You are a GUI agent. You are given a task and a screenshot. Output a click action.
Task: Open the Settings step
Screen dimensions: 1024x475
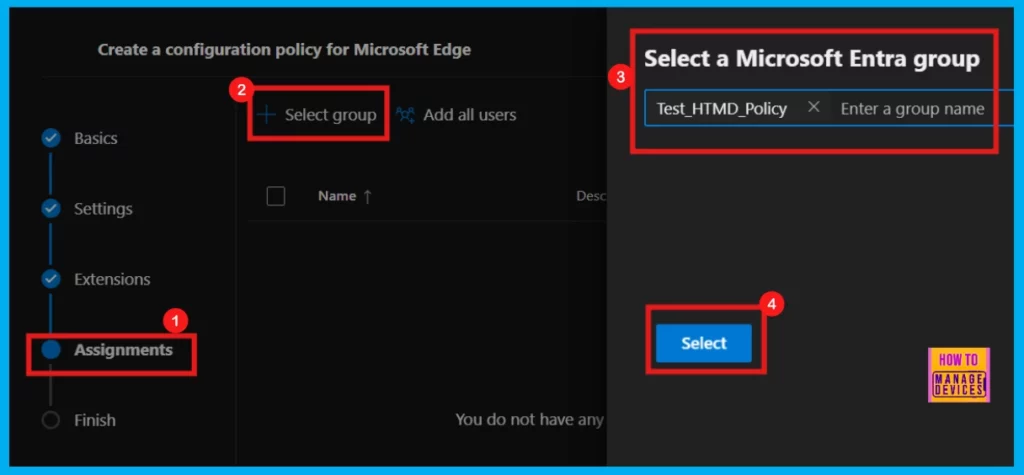[103, 209]
